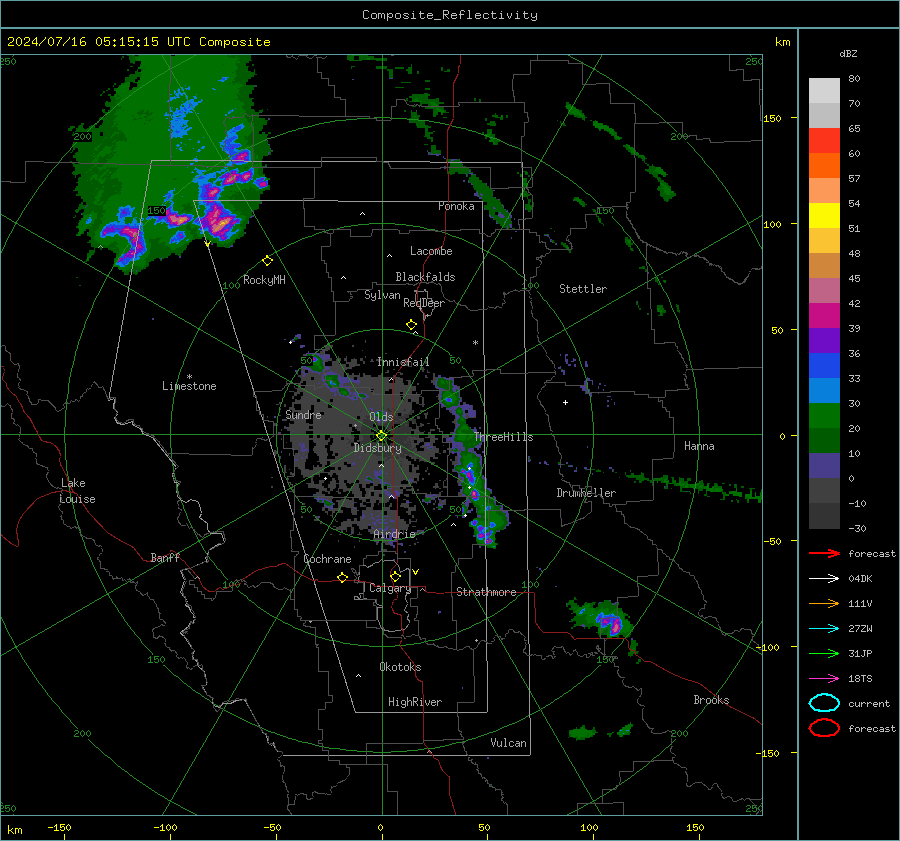Click the HighRiver map label
900x841 pixels.
point(415,702)
